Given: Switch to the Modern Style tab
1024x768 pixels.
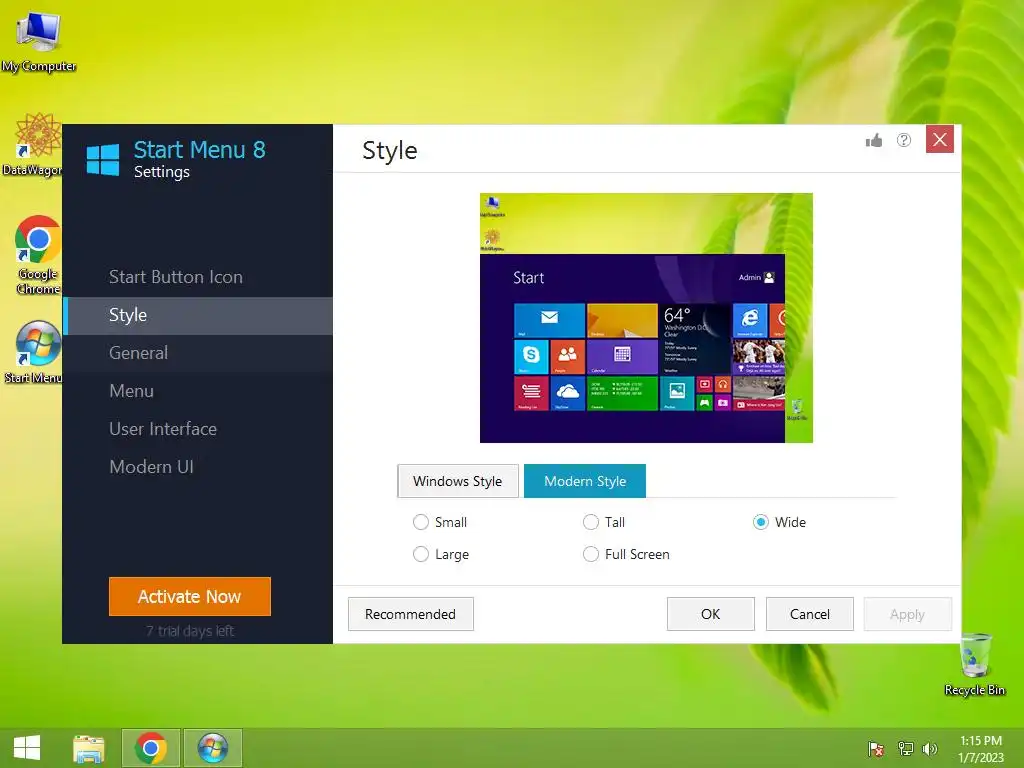Looking at the screenshot, I should point(584,481).
